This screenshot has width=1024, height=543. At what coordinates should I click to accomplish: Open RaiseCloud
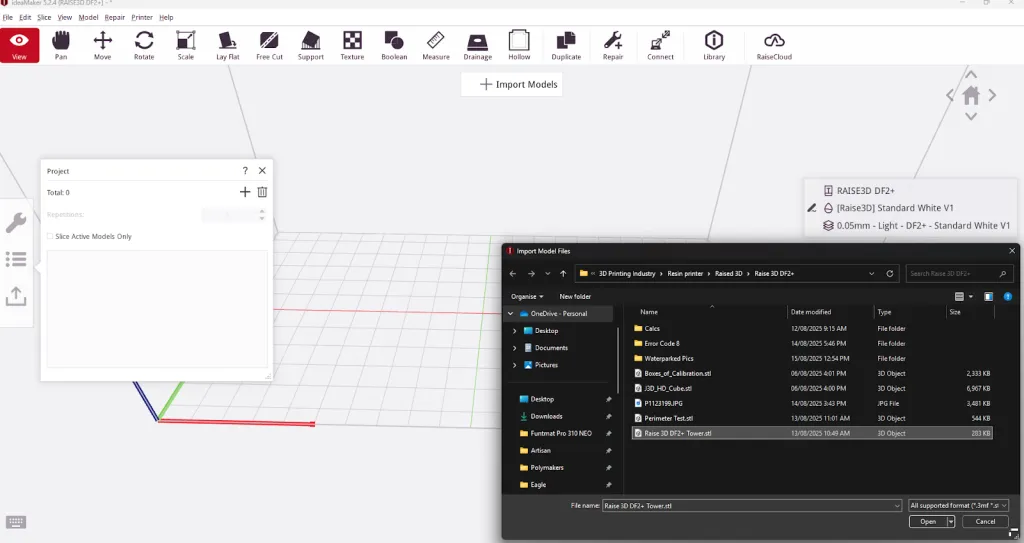coord(774,45)
